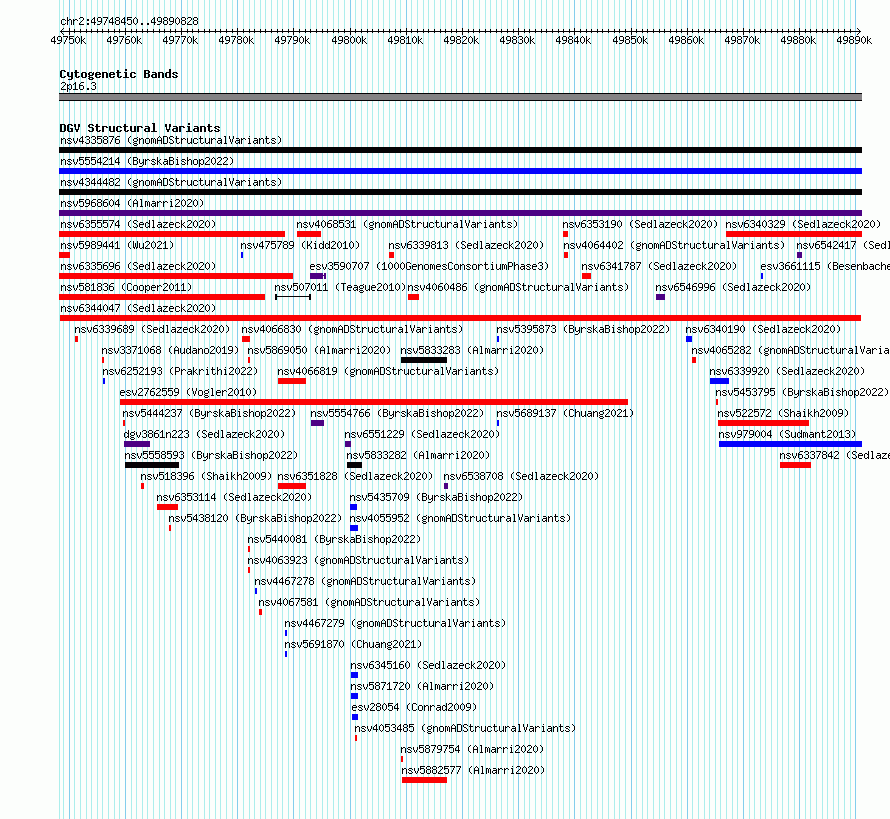Click purple bar under nsv5554766
890x819 pixels.
[x=317, y=423]
